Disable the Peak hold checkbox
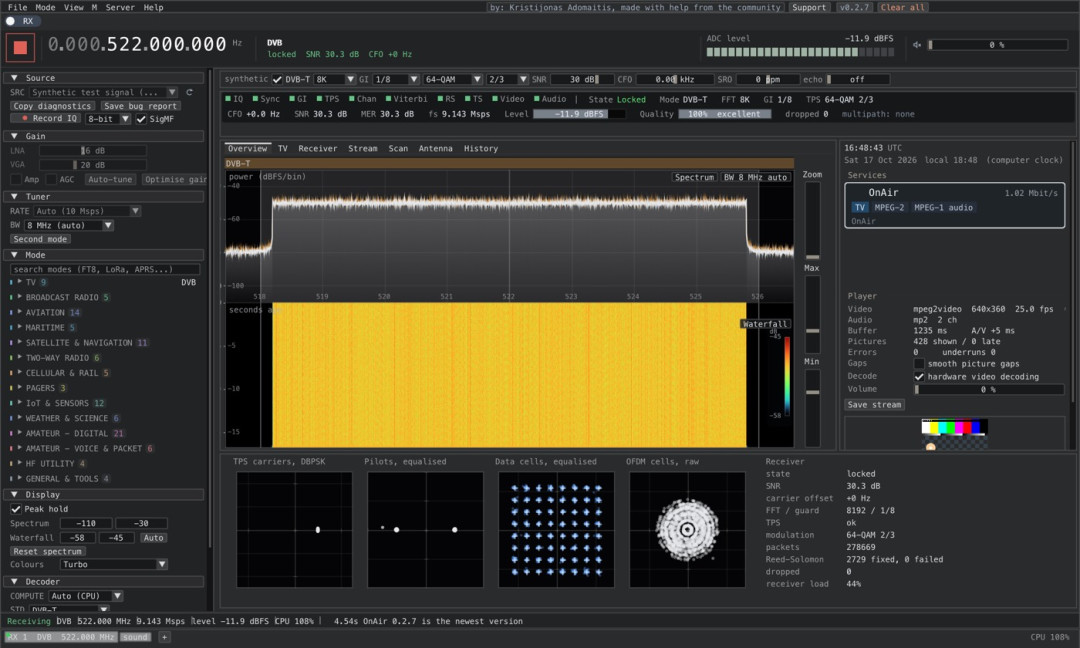This screenshot has width=1080, height=648. (15, 509)
